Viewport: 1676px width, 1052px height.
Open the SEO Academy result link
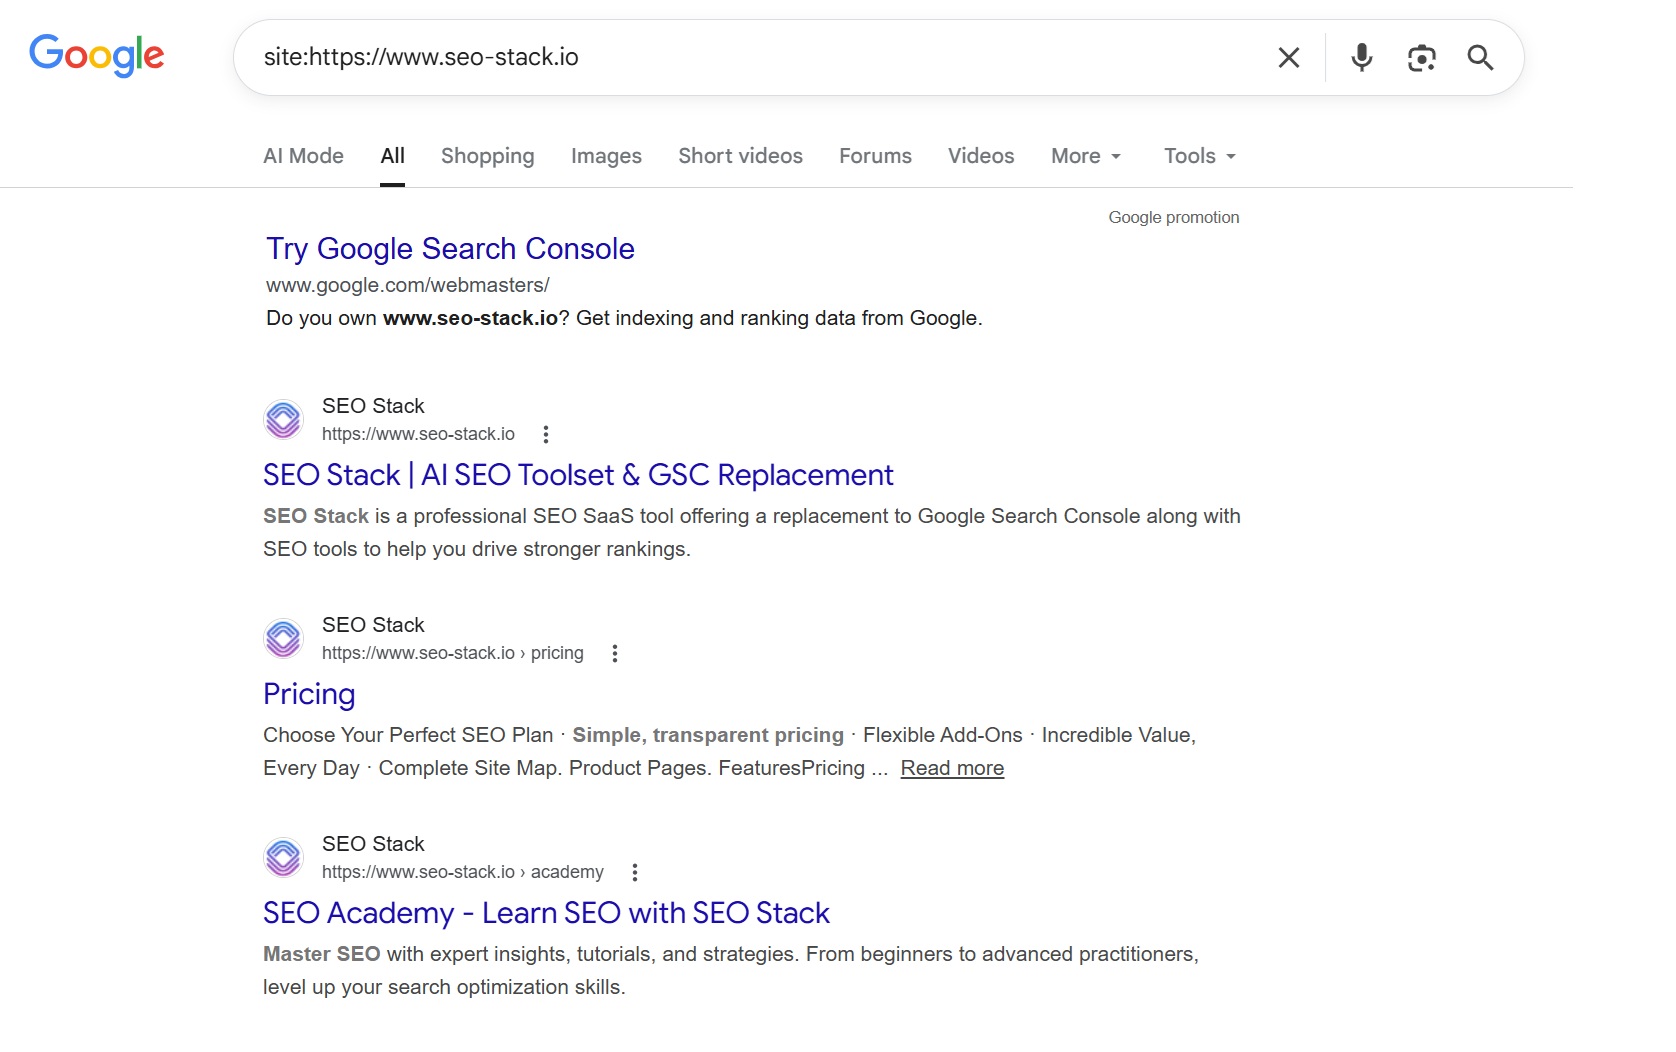(546, 913)
